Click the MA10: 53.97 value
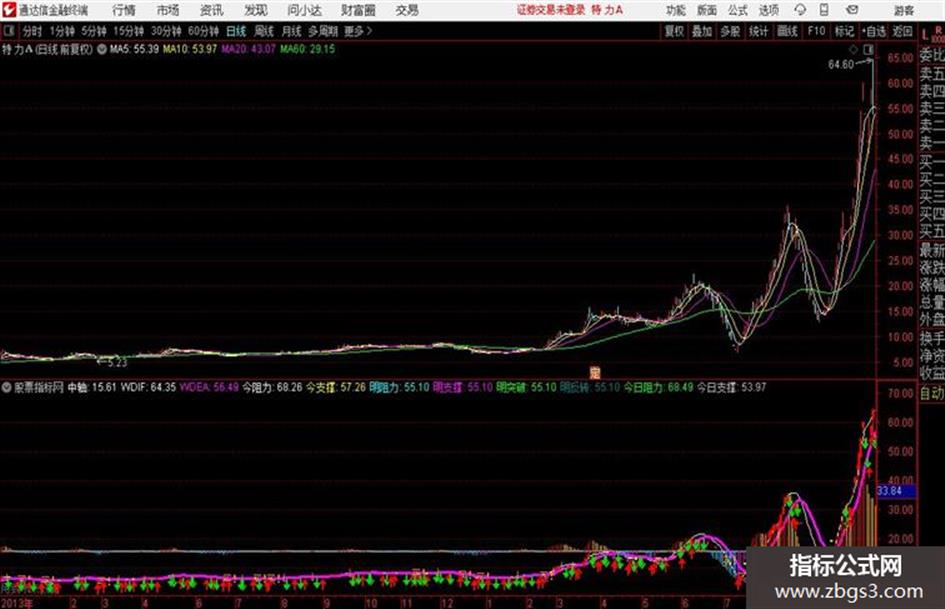Screen dimensions: 945x609 (190, 49)
